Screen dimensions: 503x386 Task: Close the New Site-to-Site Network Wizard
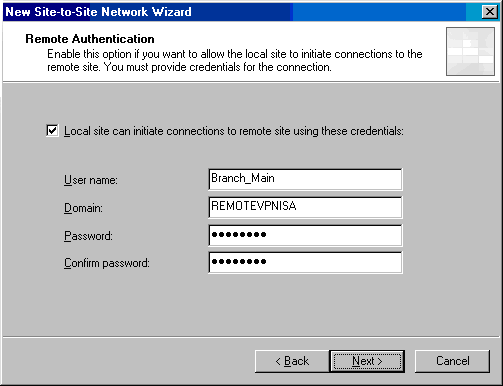coord(490,12)
